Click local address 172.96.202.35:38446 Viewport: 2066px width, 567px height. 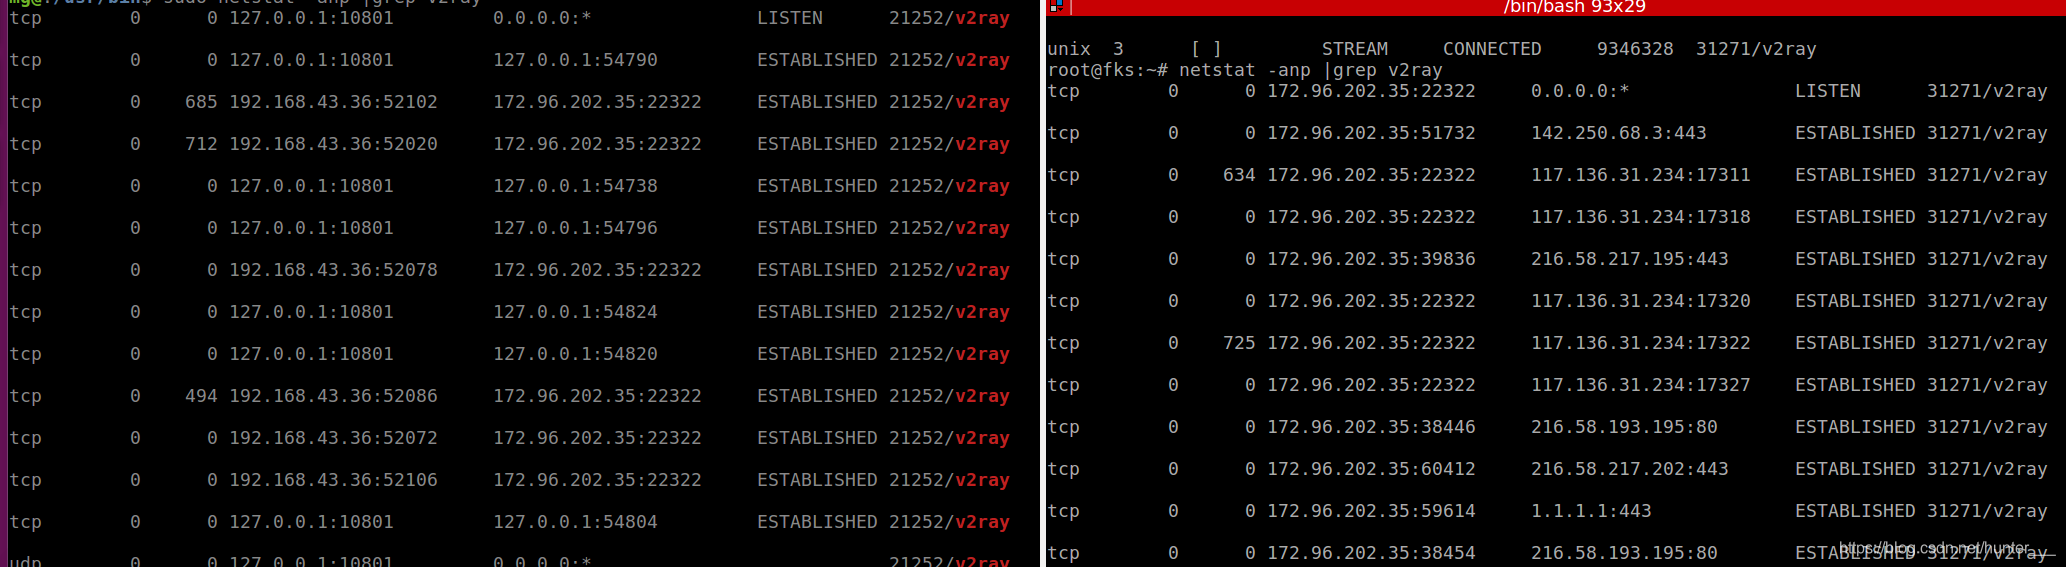pyautogui.click(x=1371, y=427)
